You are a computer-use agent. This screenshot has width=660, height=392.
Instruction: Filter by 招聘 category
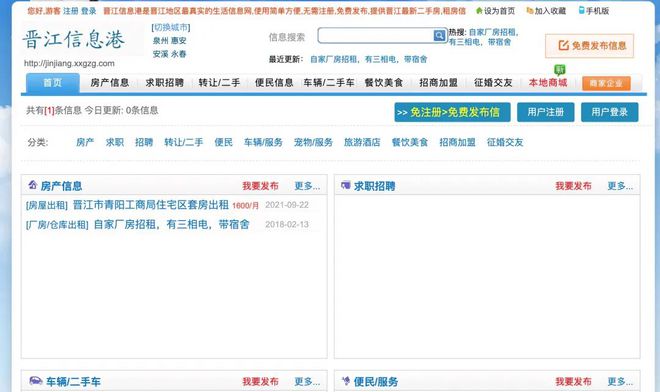[144, 142]
